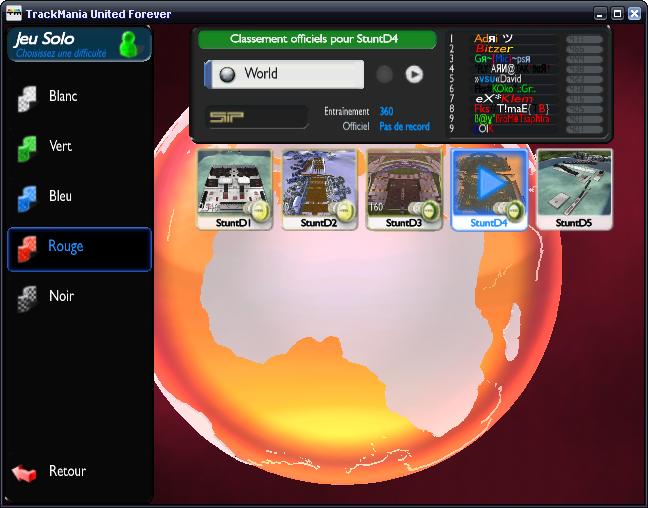Launch the highlighted StuntD4 track
Viewport: 648px width, 508px height.
(489, 184)
